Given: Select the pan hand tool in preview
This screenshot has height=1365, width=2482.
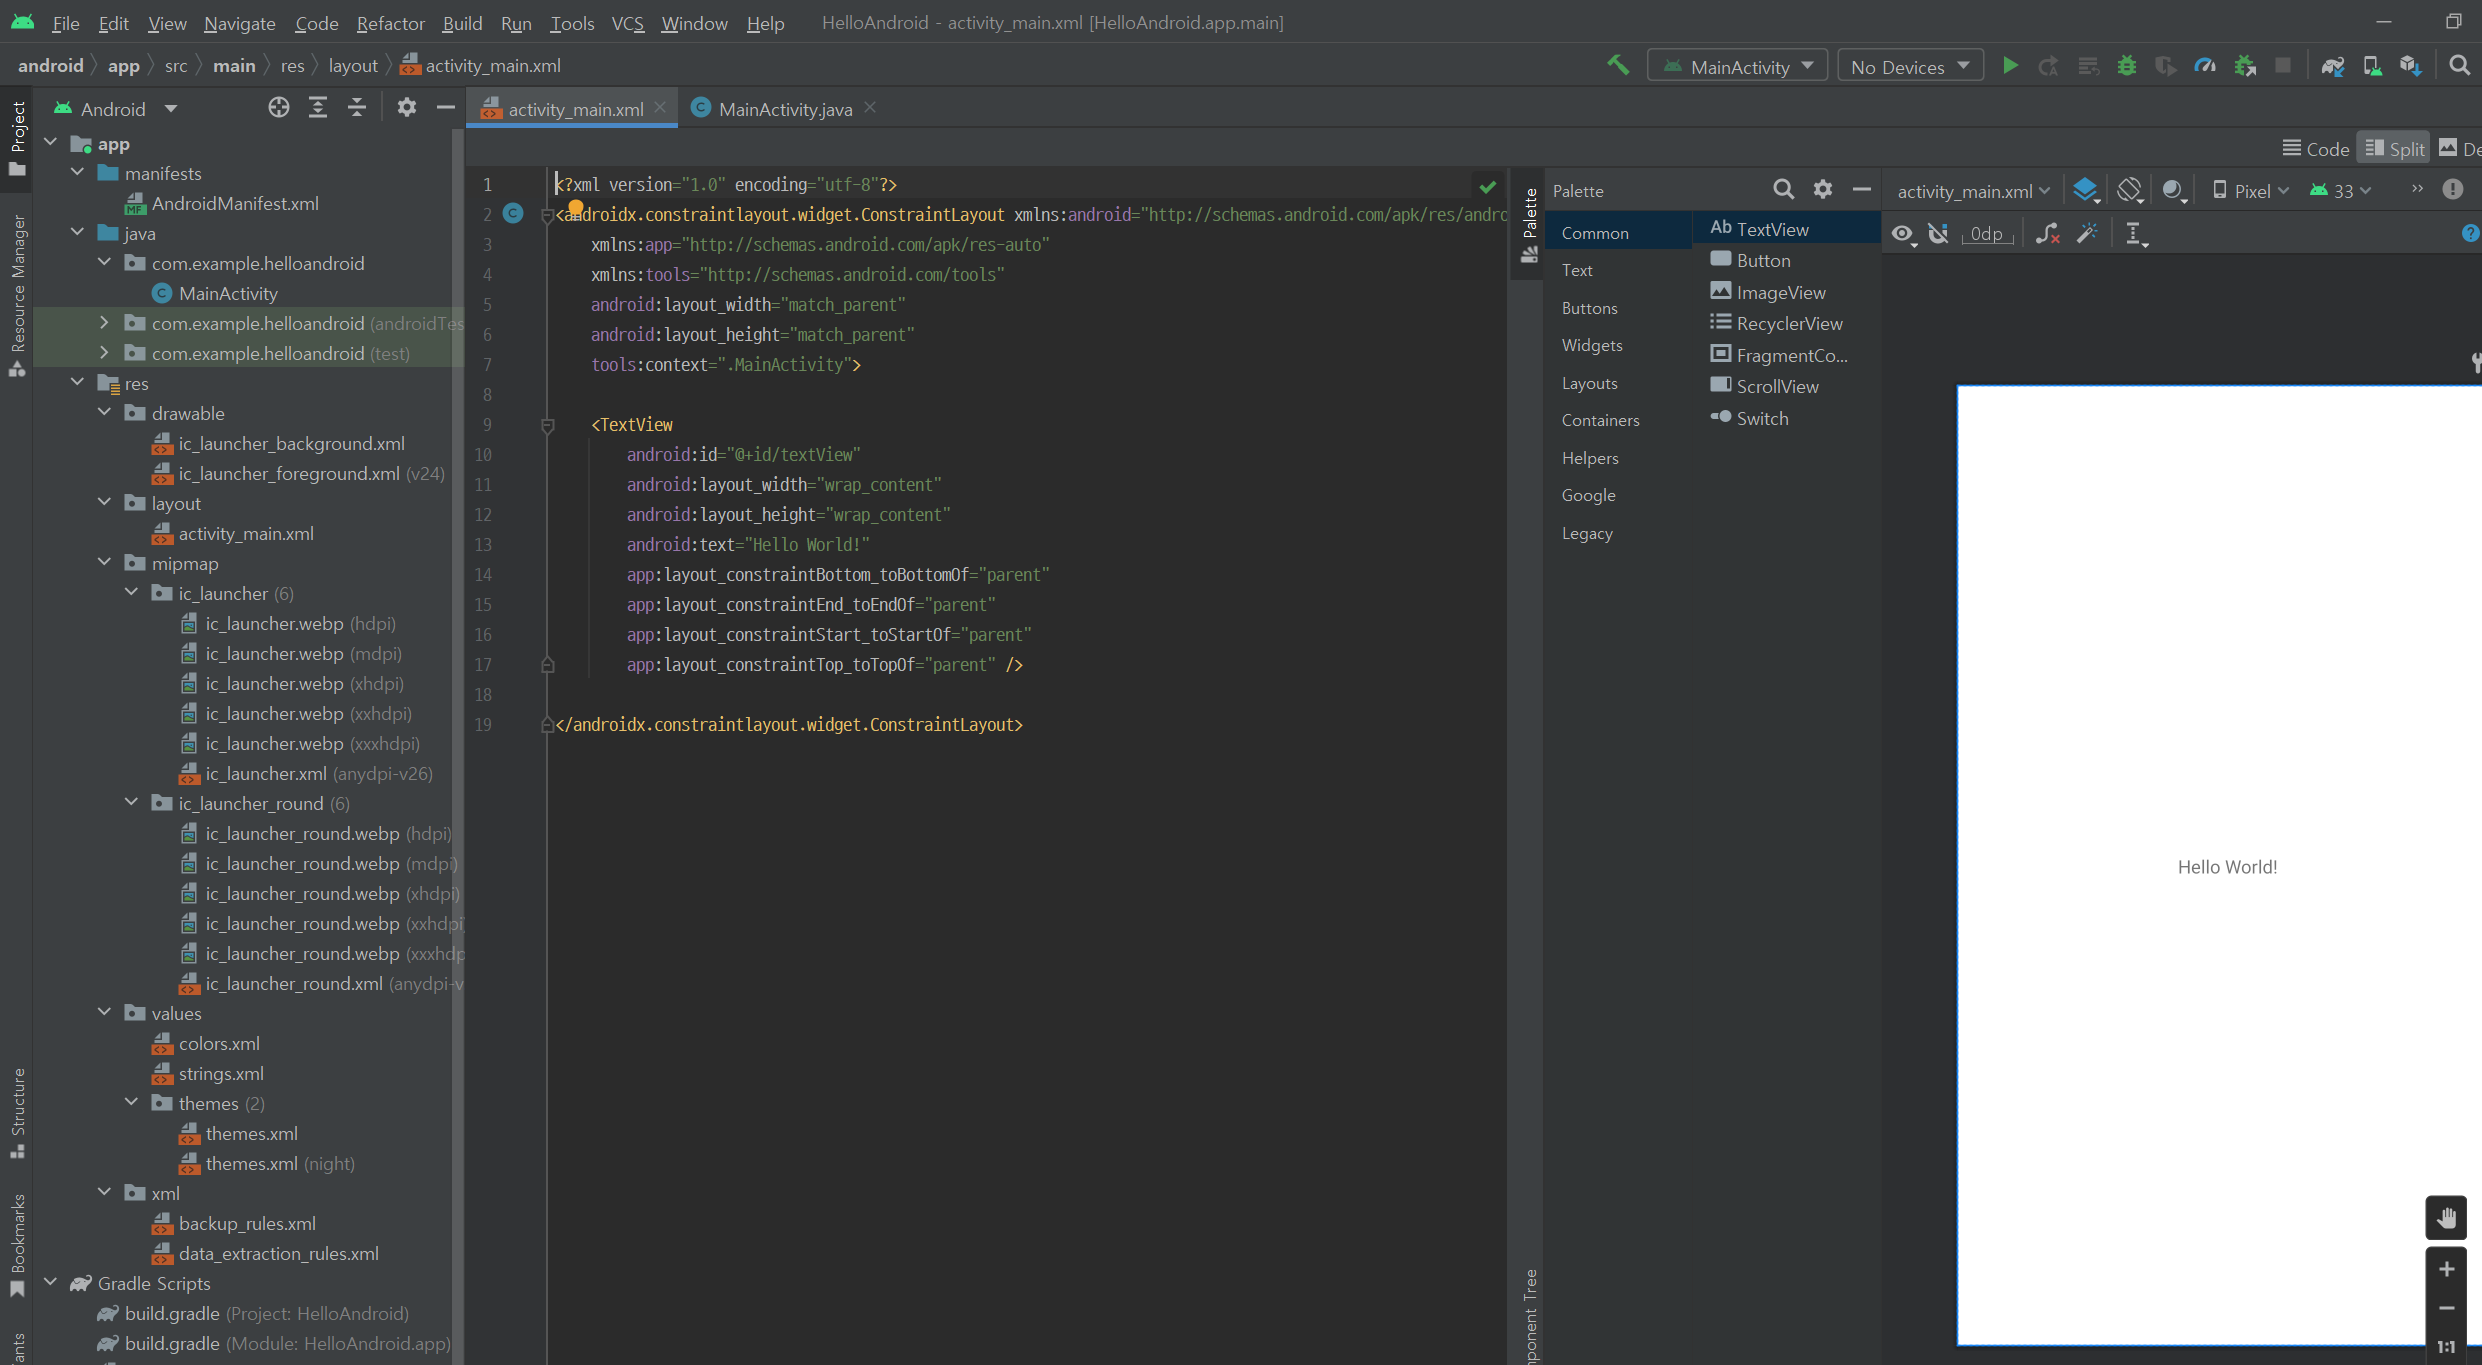Looking at the screenshot, I should [2446, 1218].
